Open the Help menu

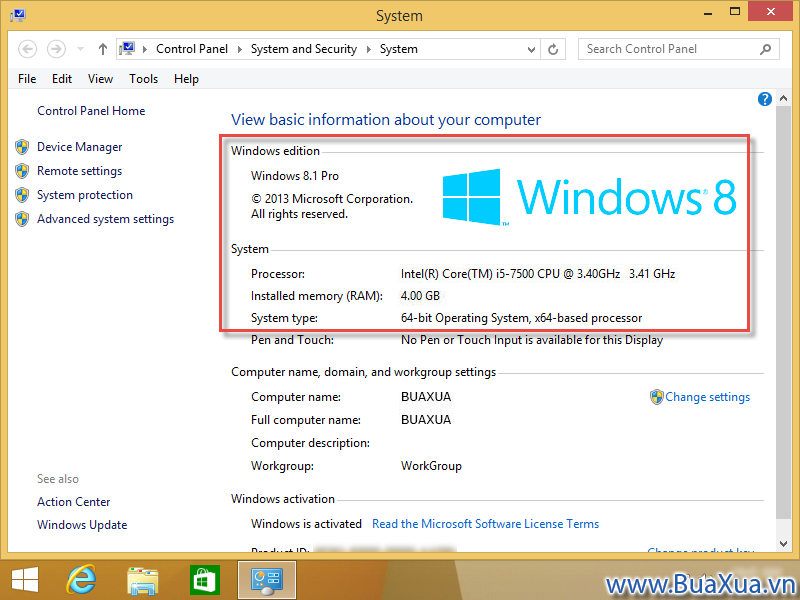186,79
